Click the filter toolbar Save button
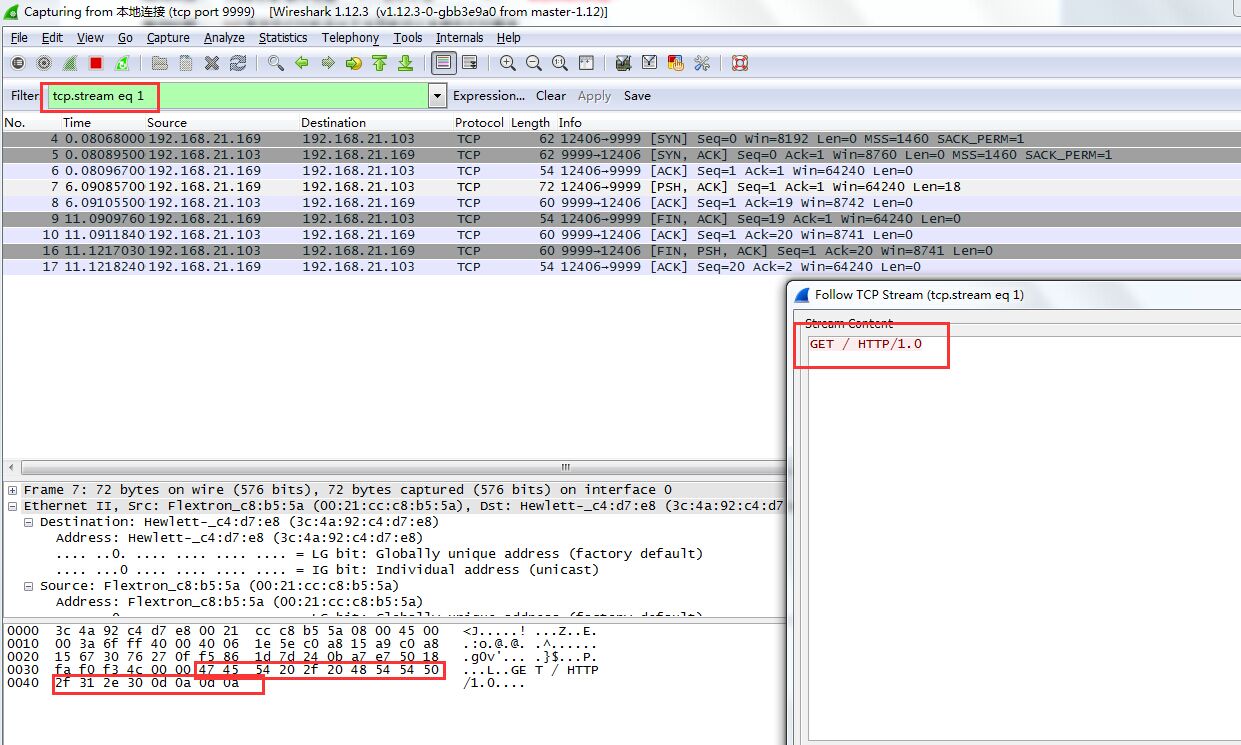Viewport: 1241px width, 745px height. click(637, 96)
